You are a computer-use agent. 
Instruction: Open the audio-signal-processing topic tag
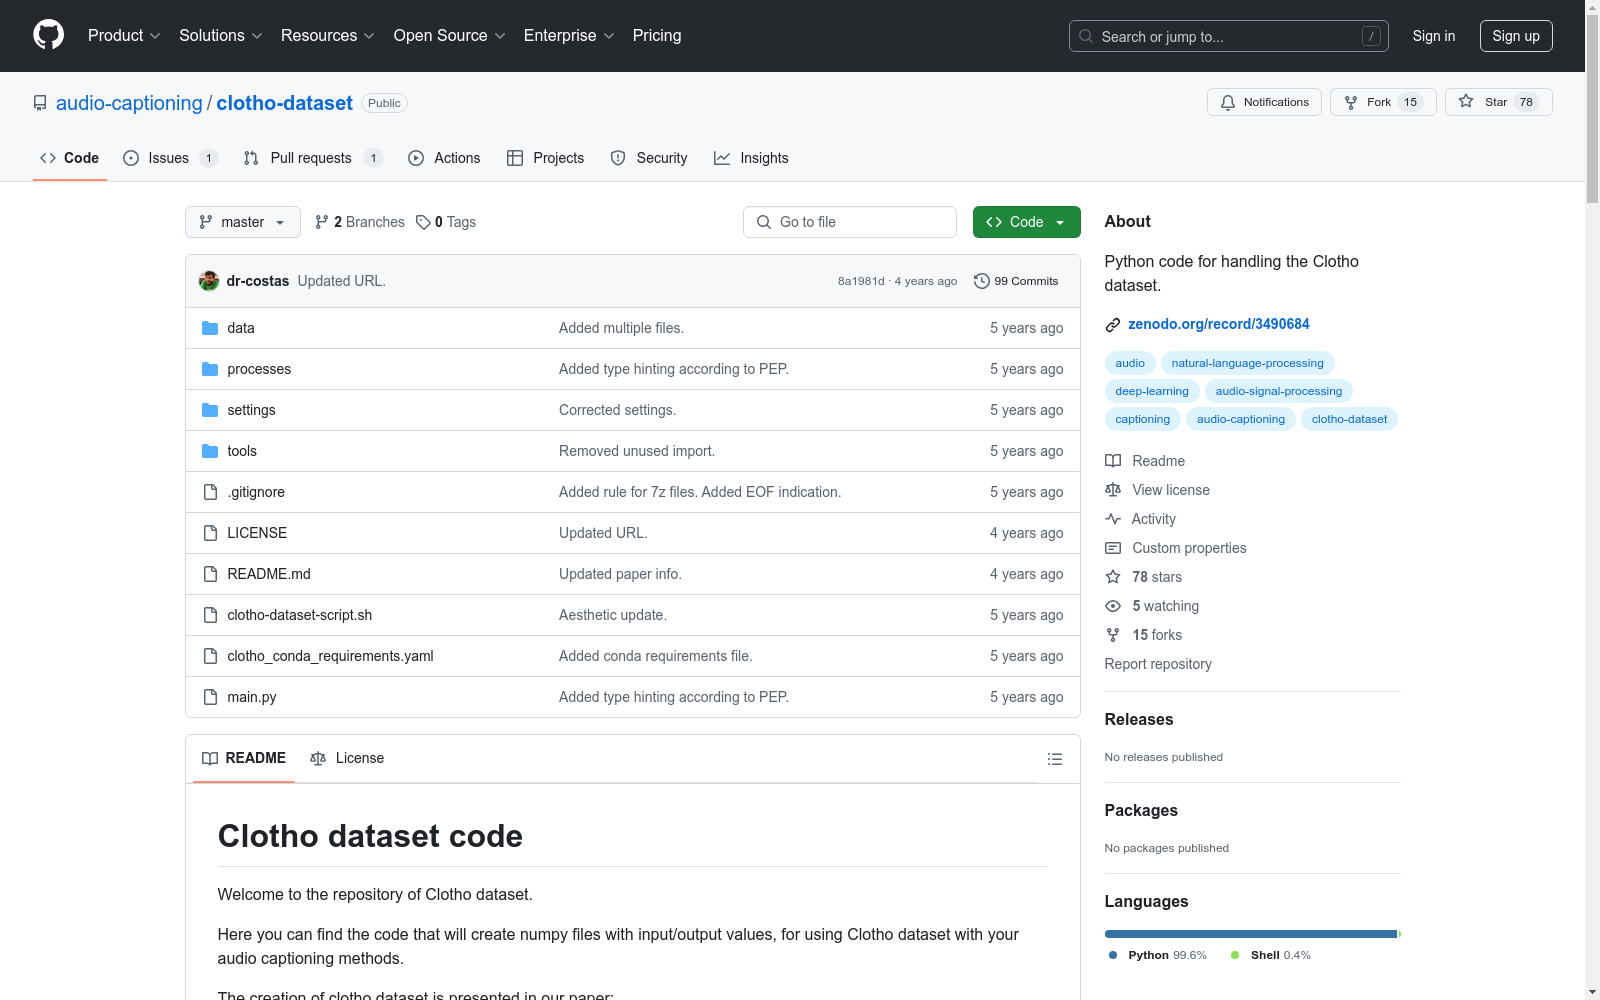point(1279,391)
